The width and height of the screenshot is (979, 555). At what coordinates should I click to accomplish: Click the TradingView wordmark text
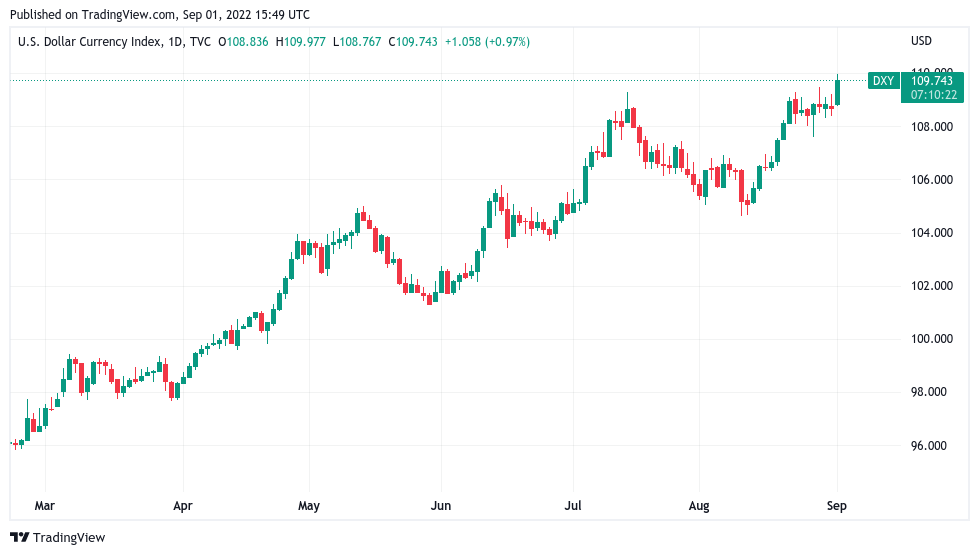pyautogui.click(x=69, y=538)
